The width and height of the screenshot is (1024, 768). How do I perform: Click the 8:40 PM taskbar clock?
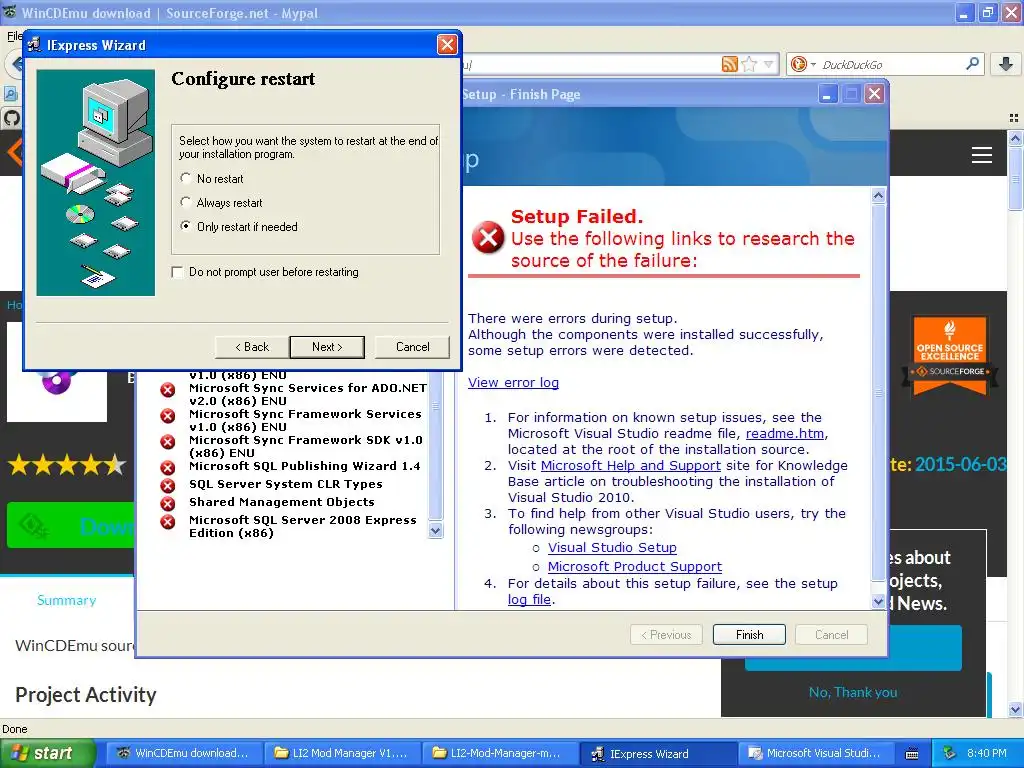pos(987,753)
